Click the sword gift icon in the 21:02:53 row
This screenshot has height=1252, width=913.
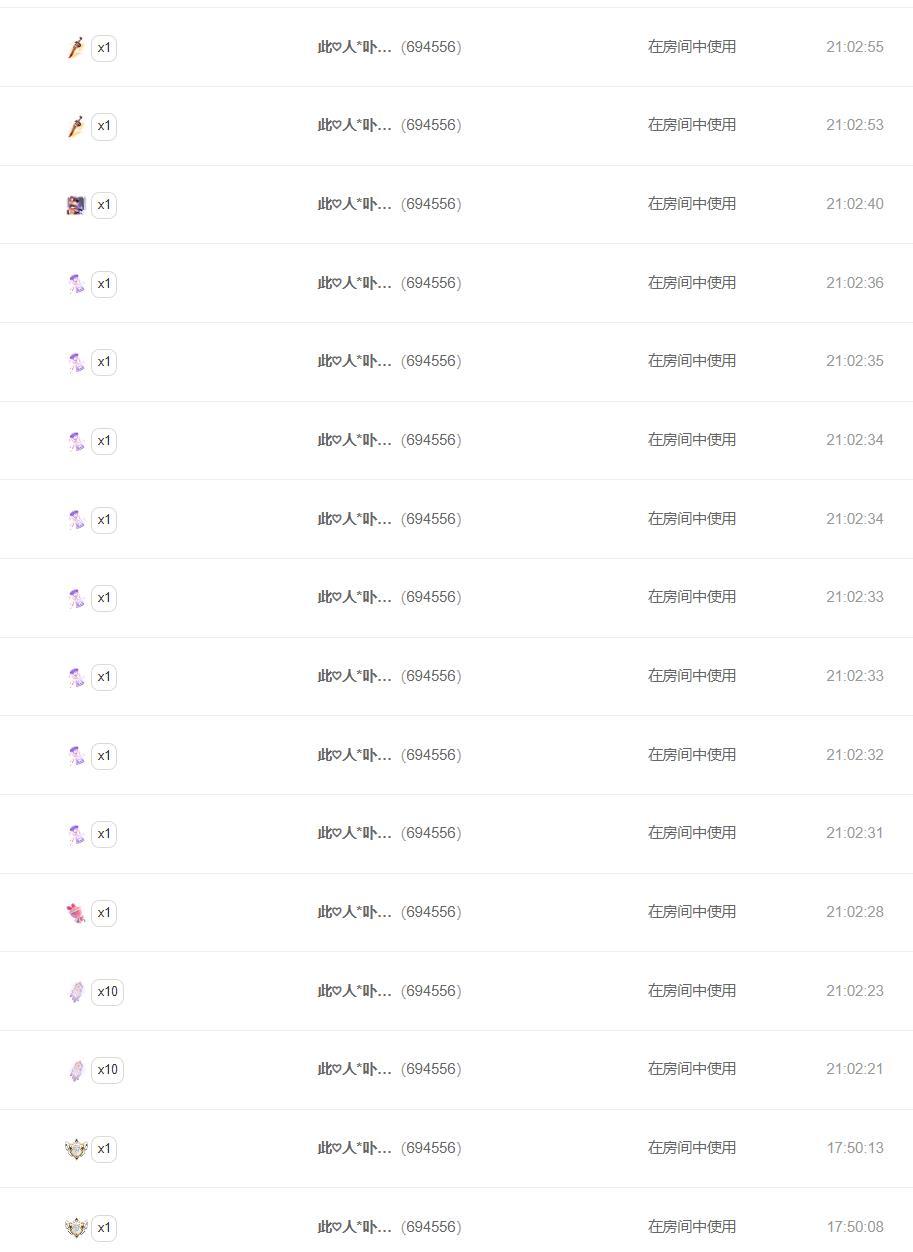(x=76, y=127)
